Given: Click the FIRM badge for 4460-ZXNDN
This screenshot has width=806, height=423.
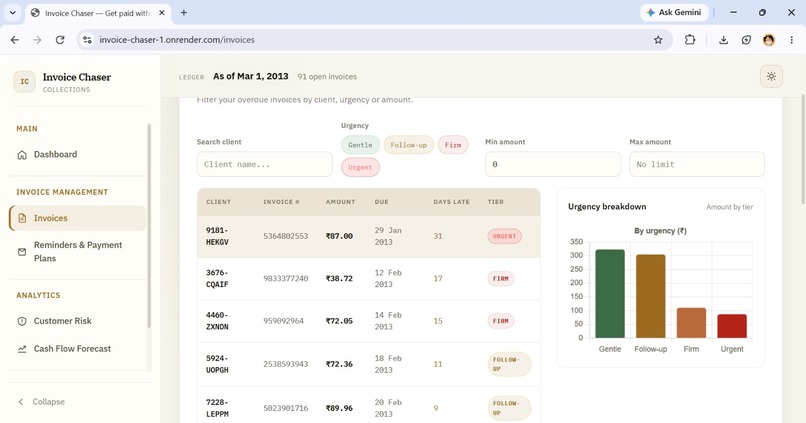Looking at the screenshot, I should coord(501,321).
